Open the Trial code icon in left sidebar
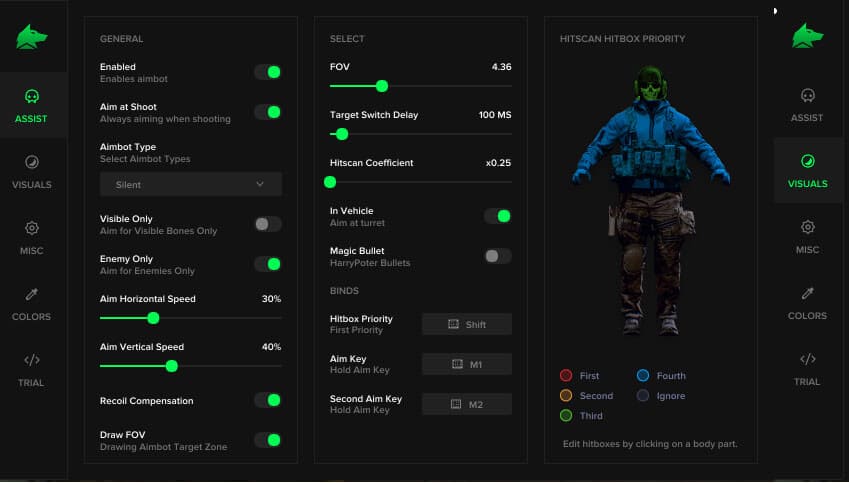Image resolution: width=849 pixels, height=483 pixels. click(32, 360)
